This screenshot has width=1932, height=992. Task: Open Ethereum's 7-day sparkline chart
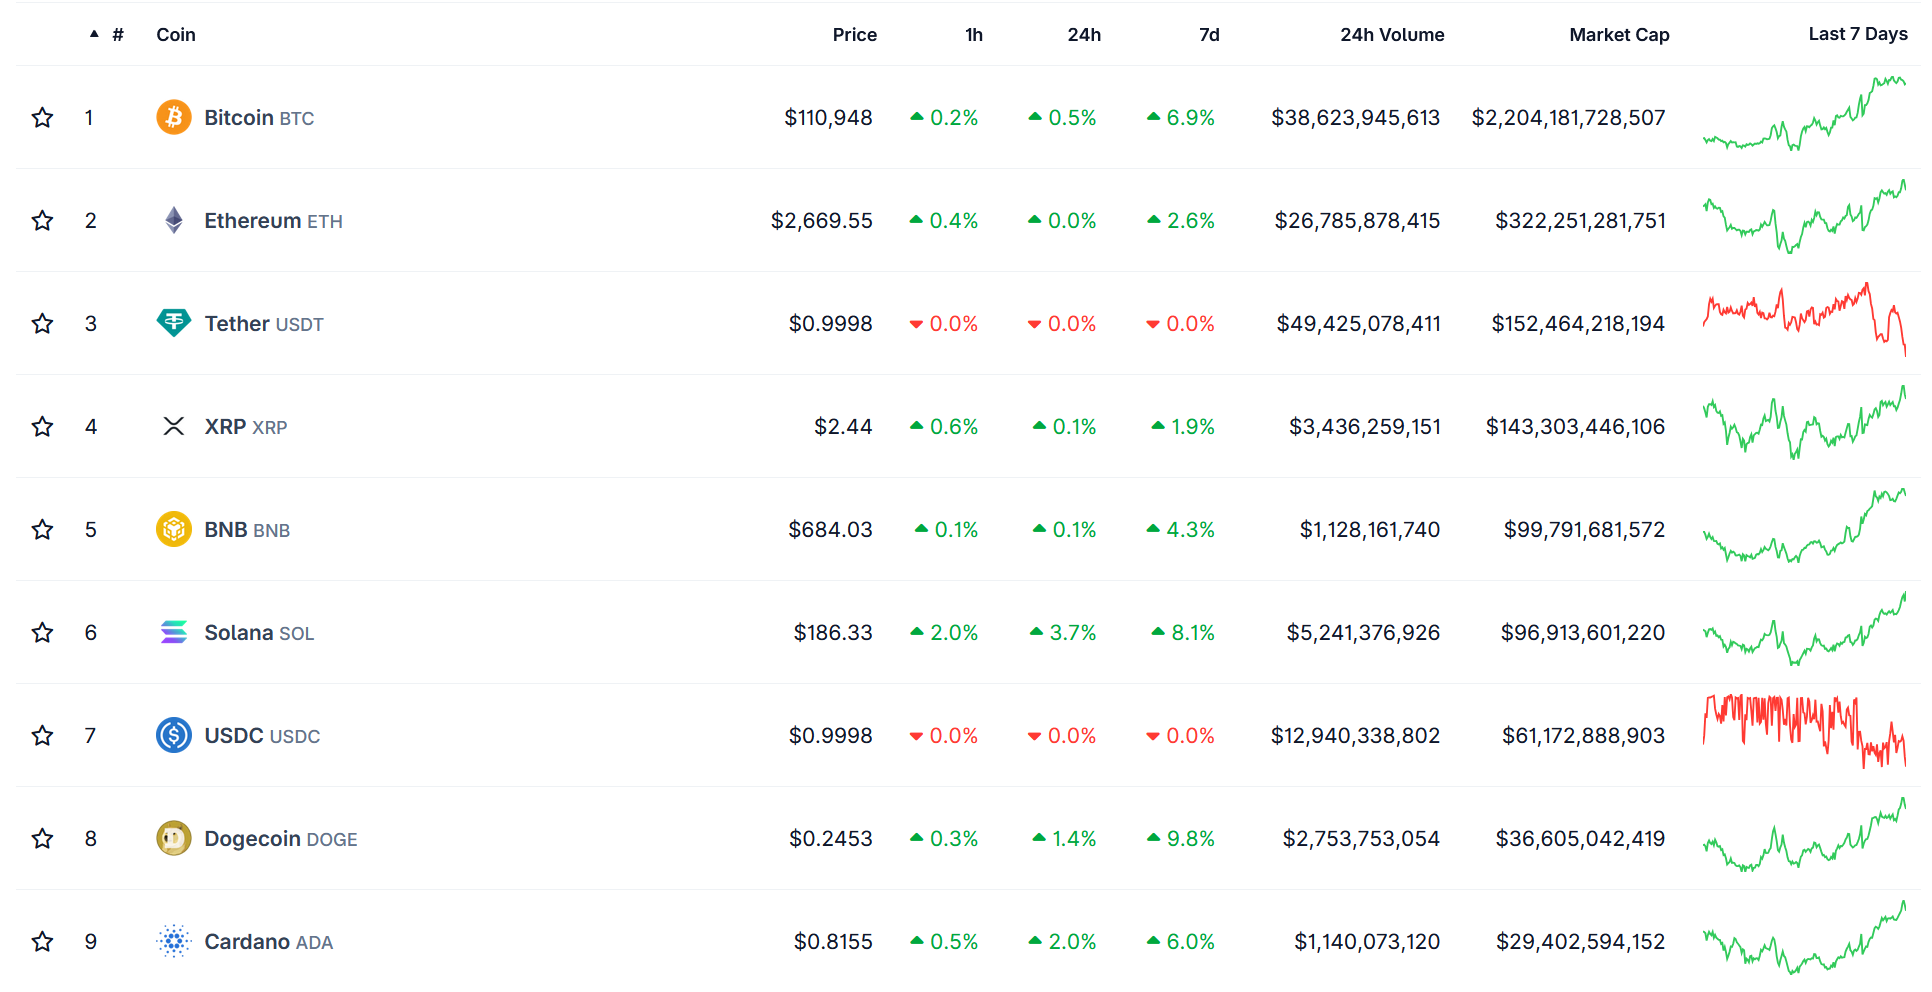tap(1804, 216)
